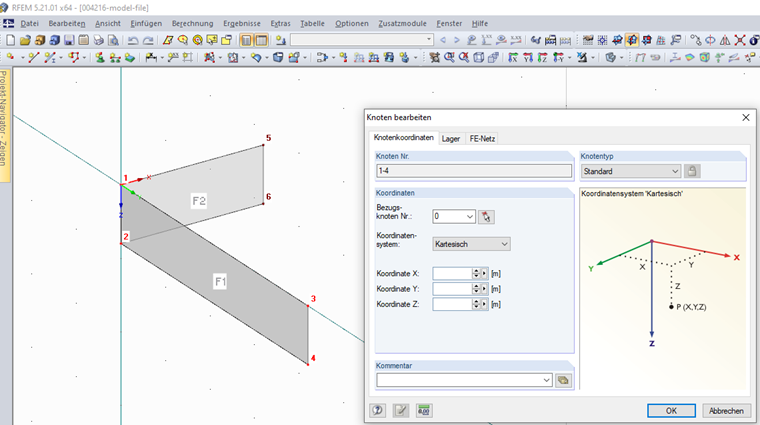
Task: Open the arrow menu beside Koordinate Z
Action: click(484, 304)
